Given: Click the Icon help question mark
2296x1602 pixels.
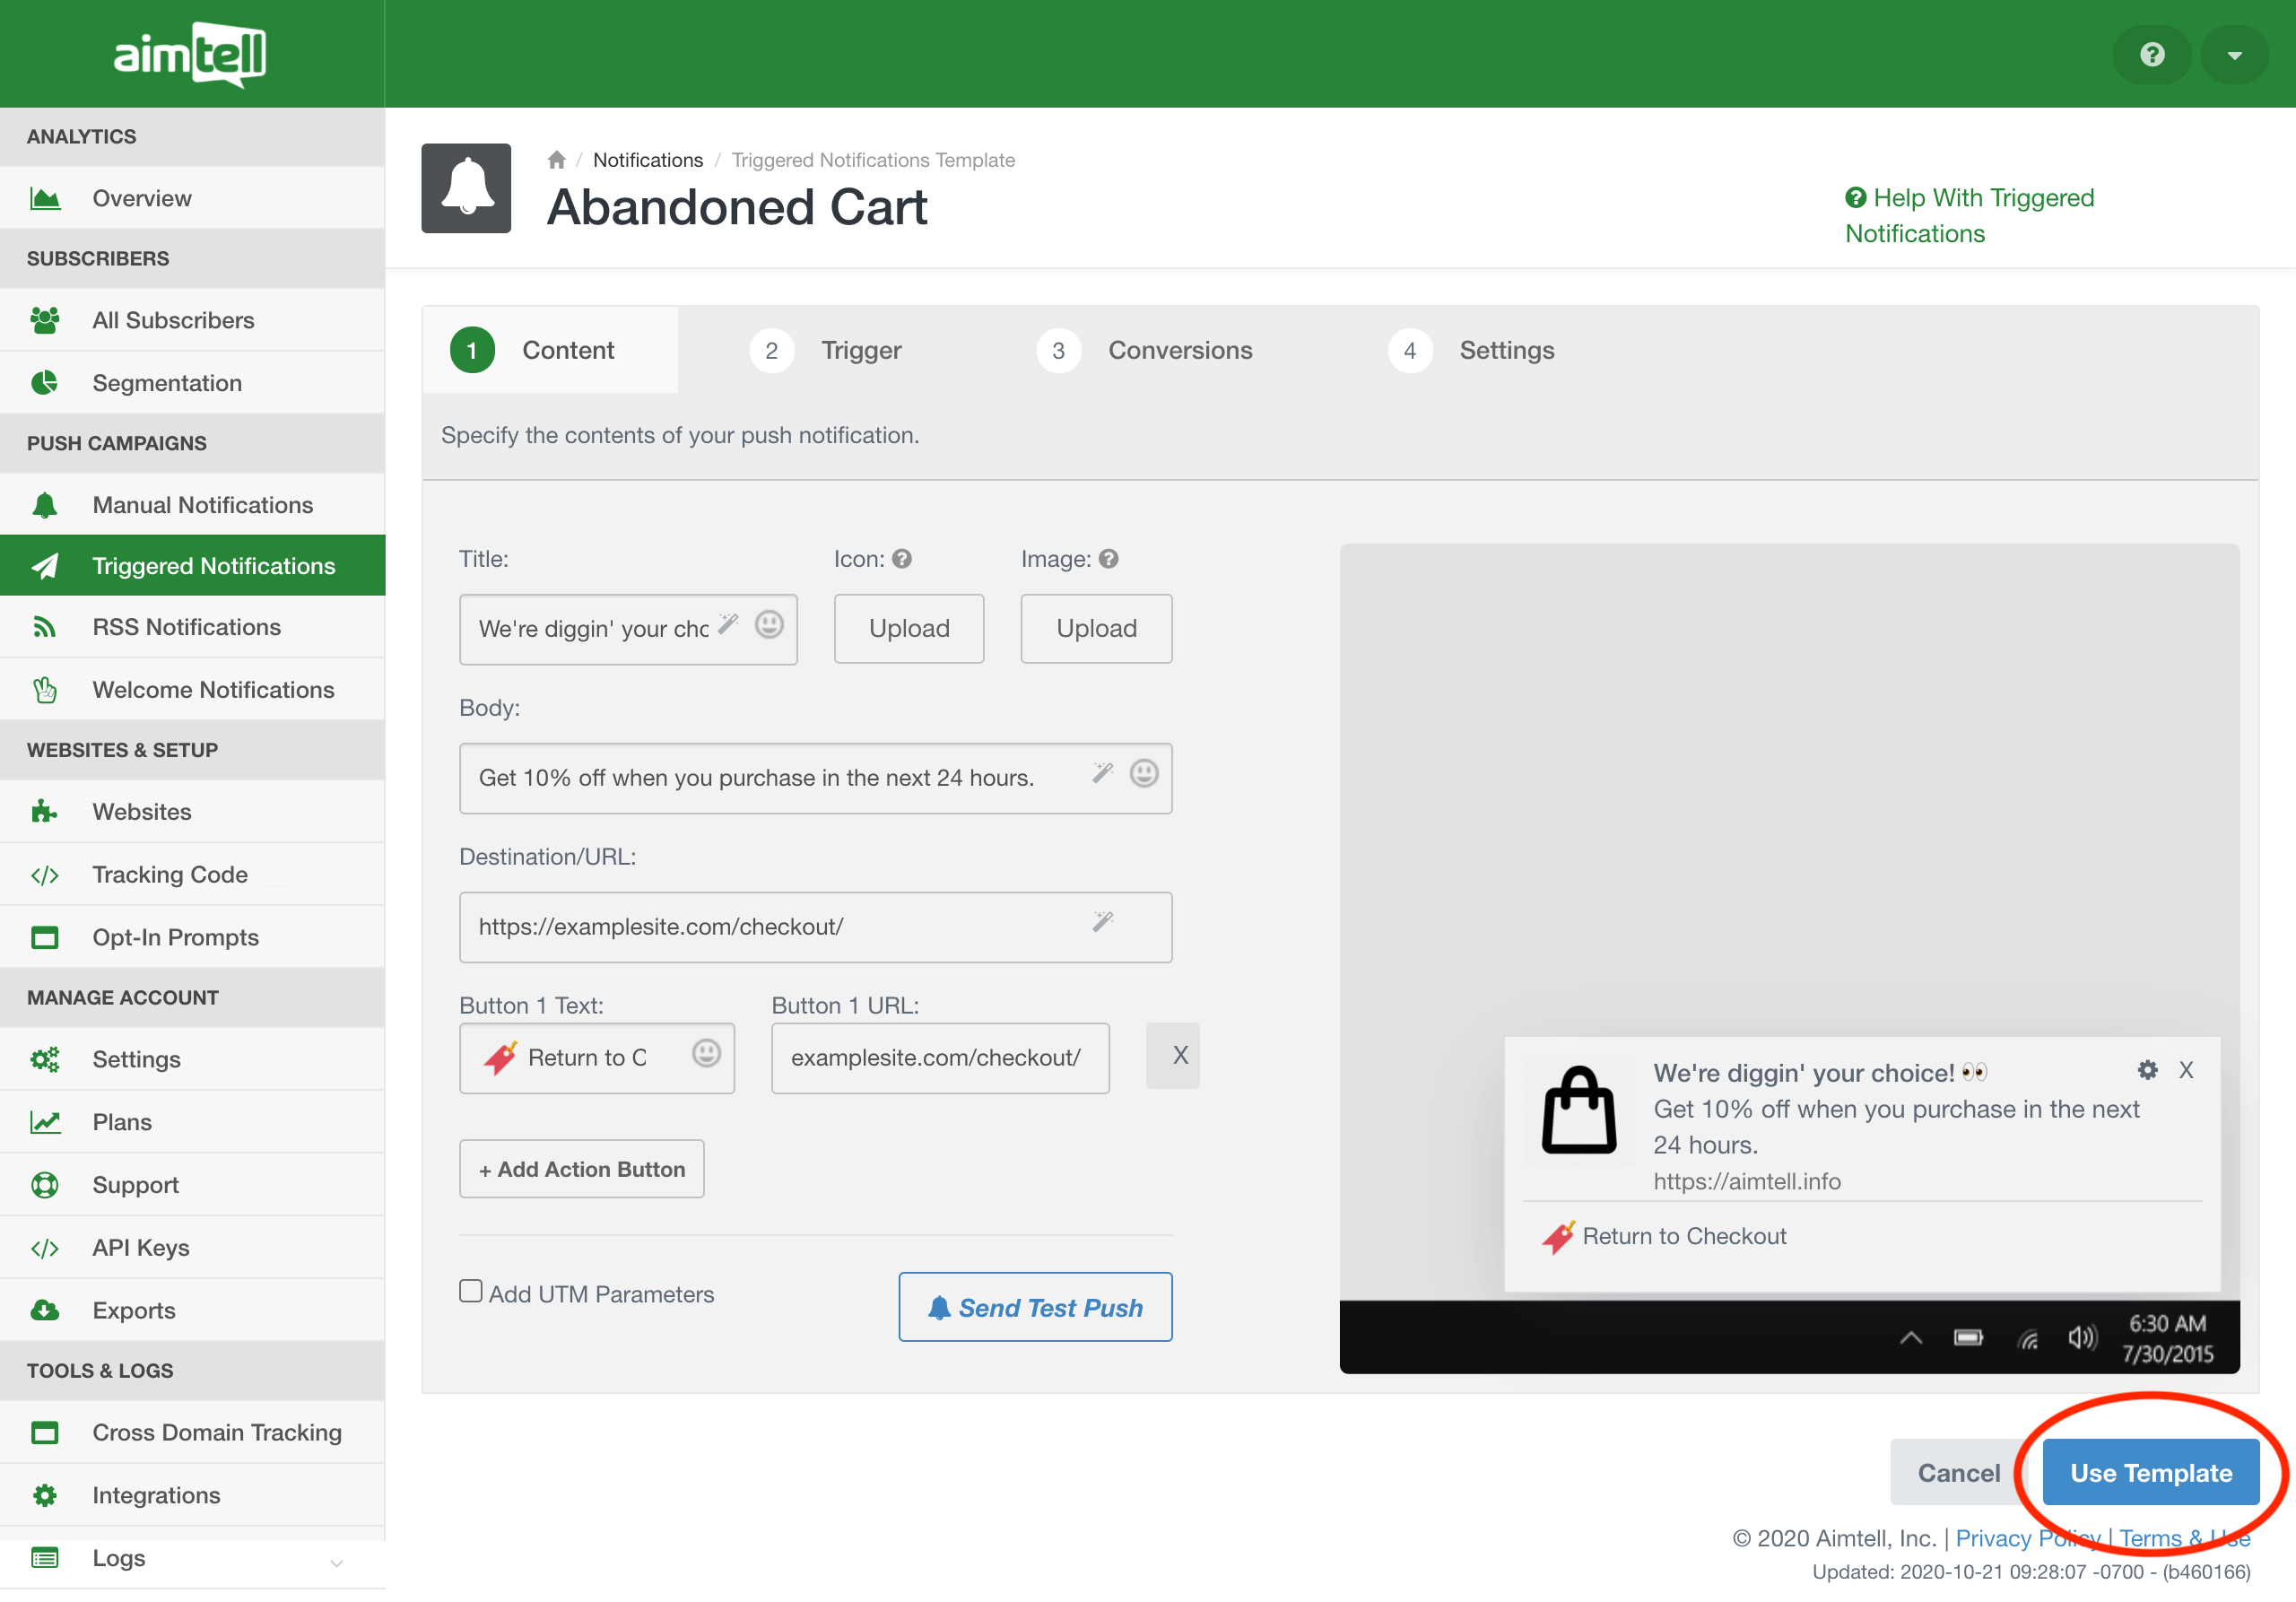Looking at the screenshot, I should click(x=902, y=559).
